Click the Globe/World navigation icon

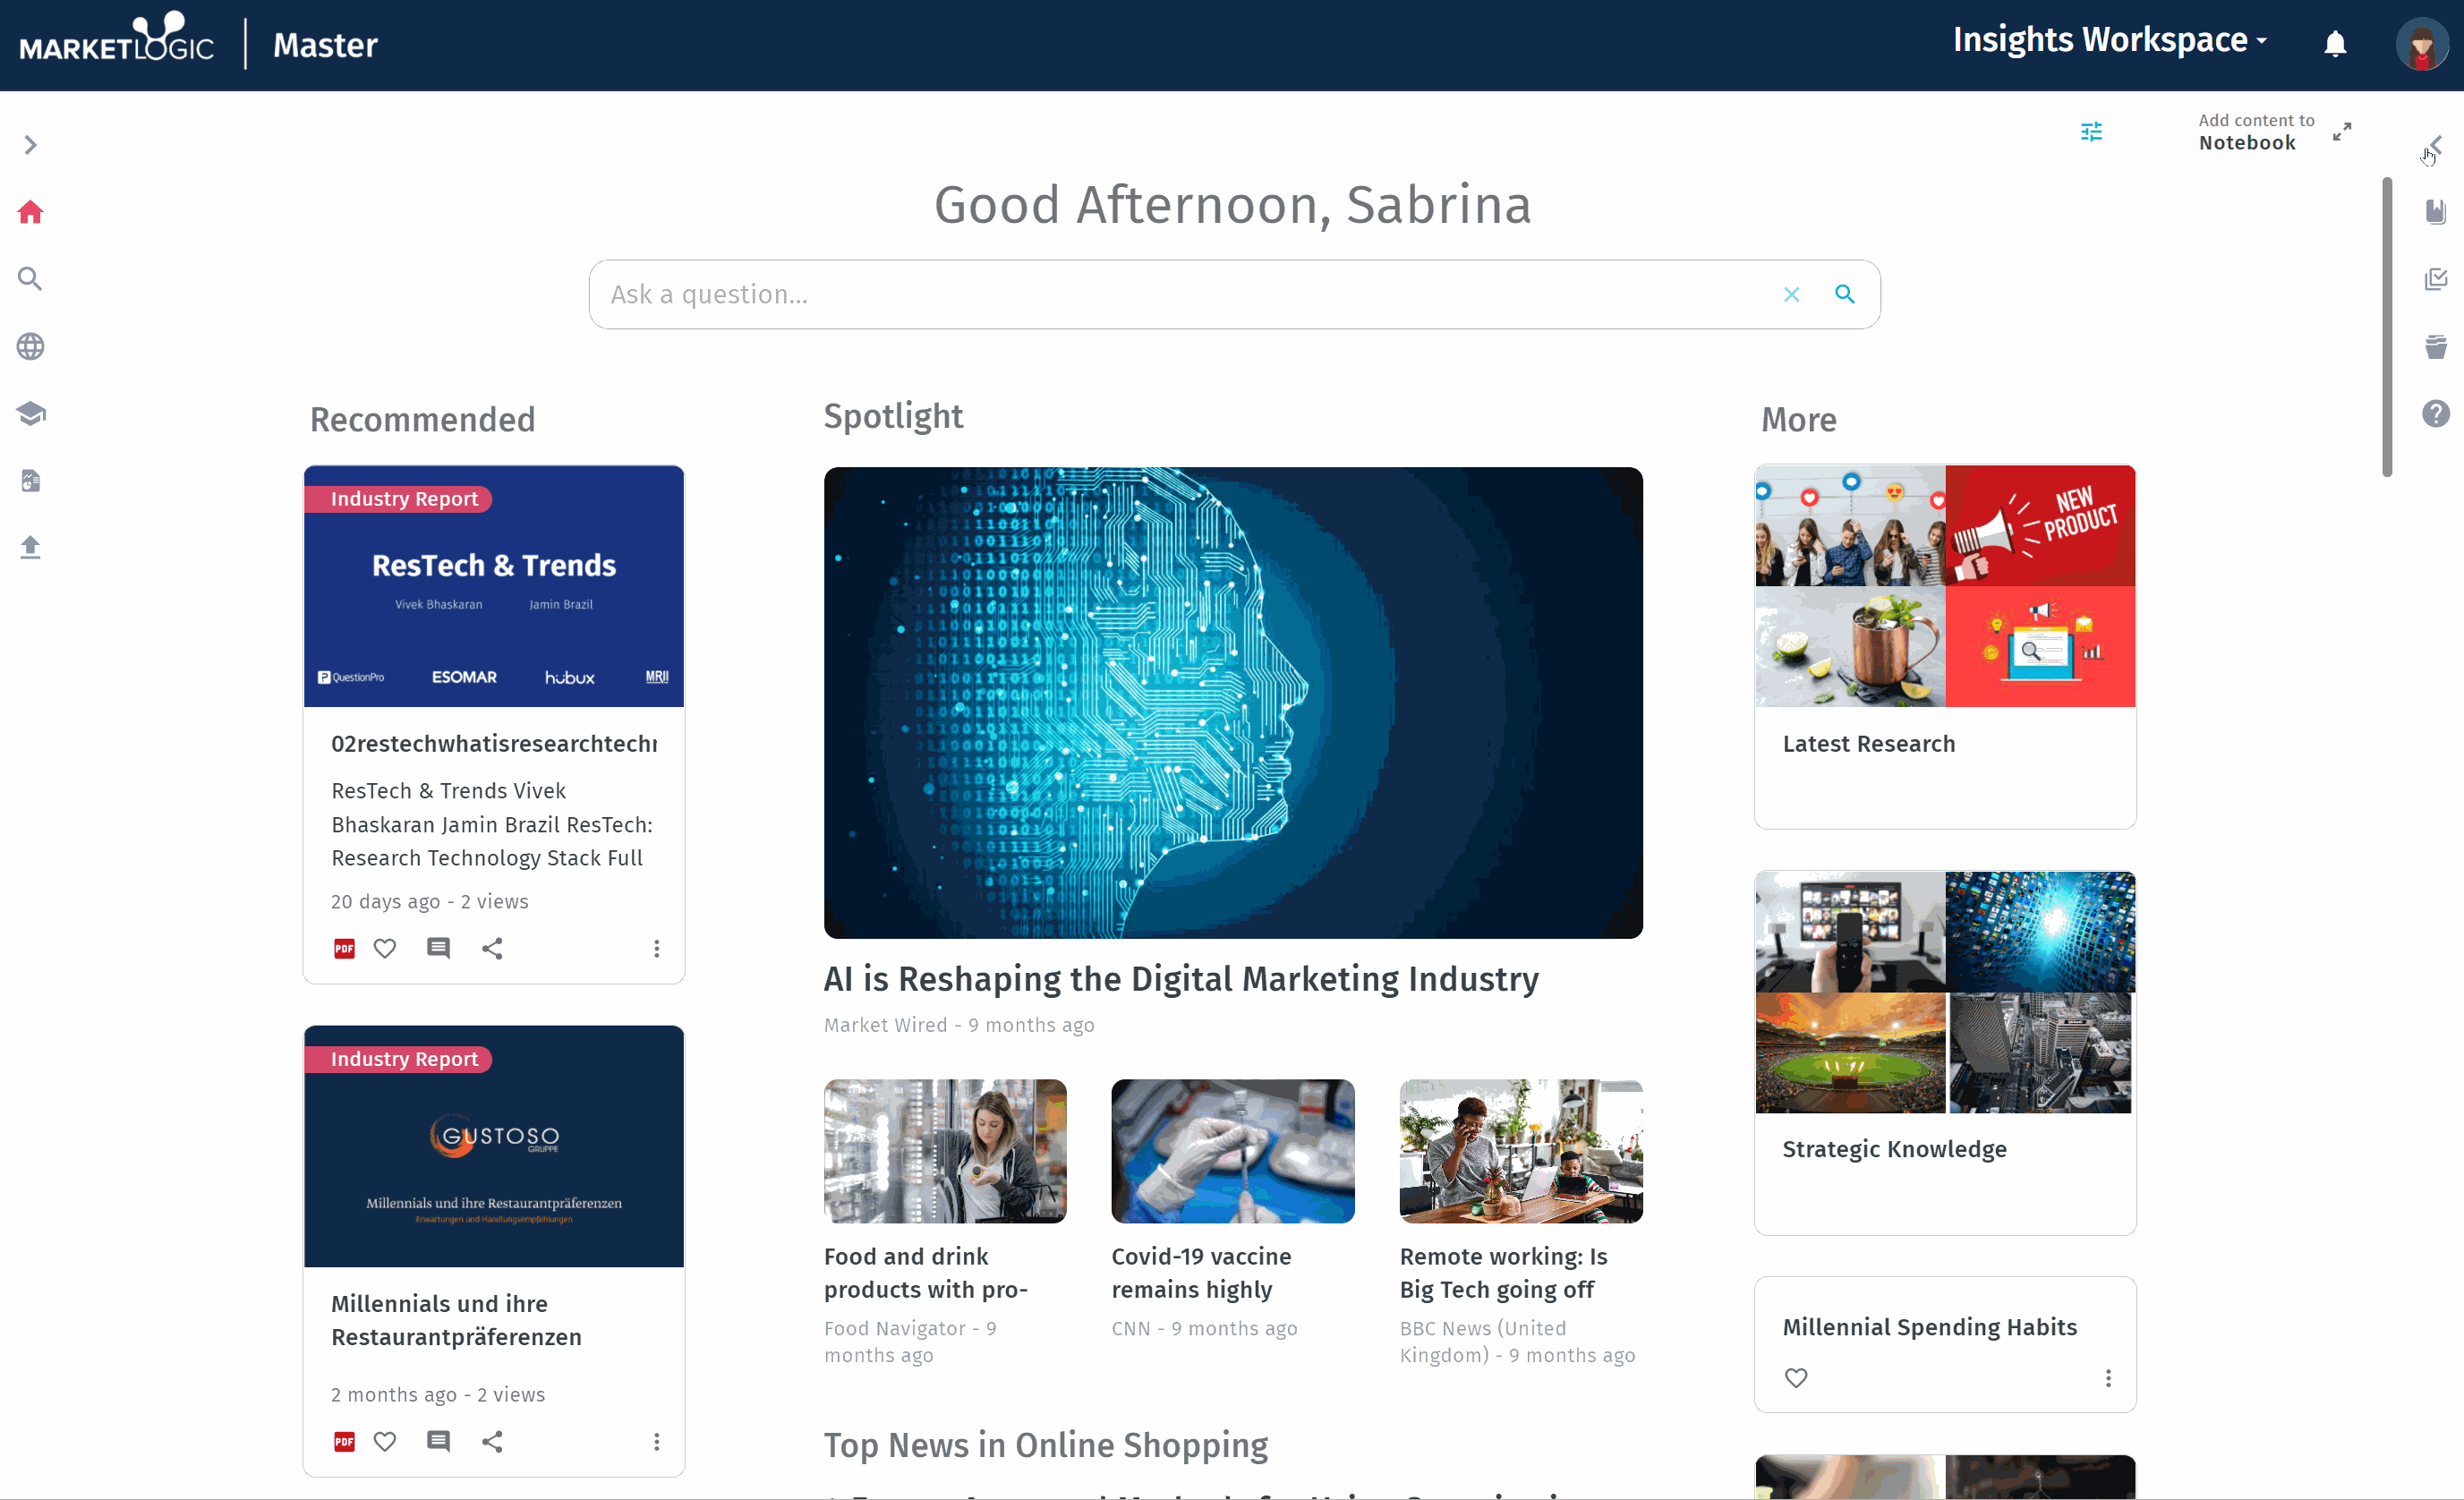[x=31, y=345]
